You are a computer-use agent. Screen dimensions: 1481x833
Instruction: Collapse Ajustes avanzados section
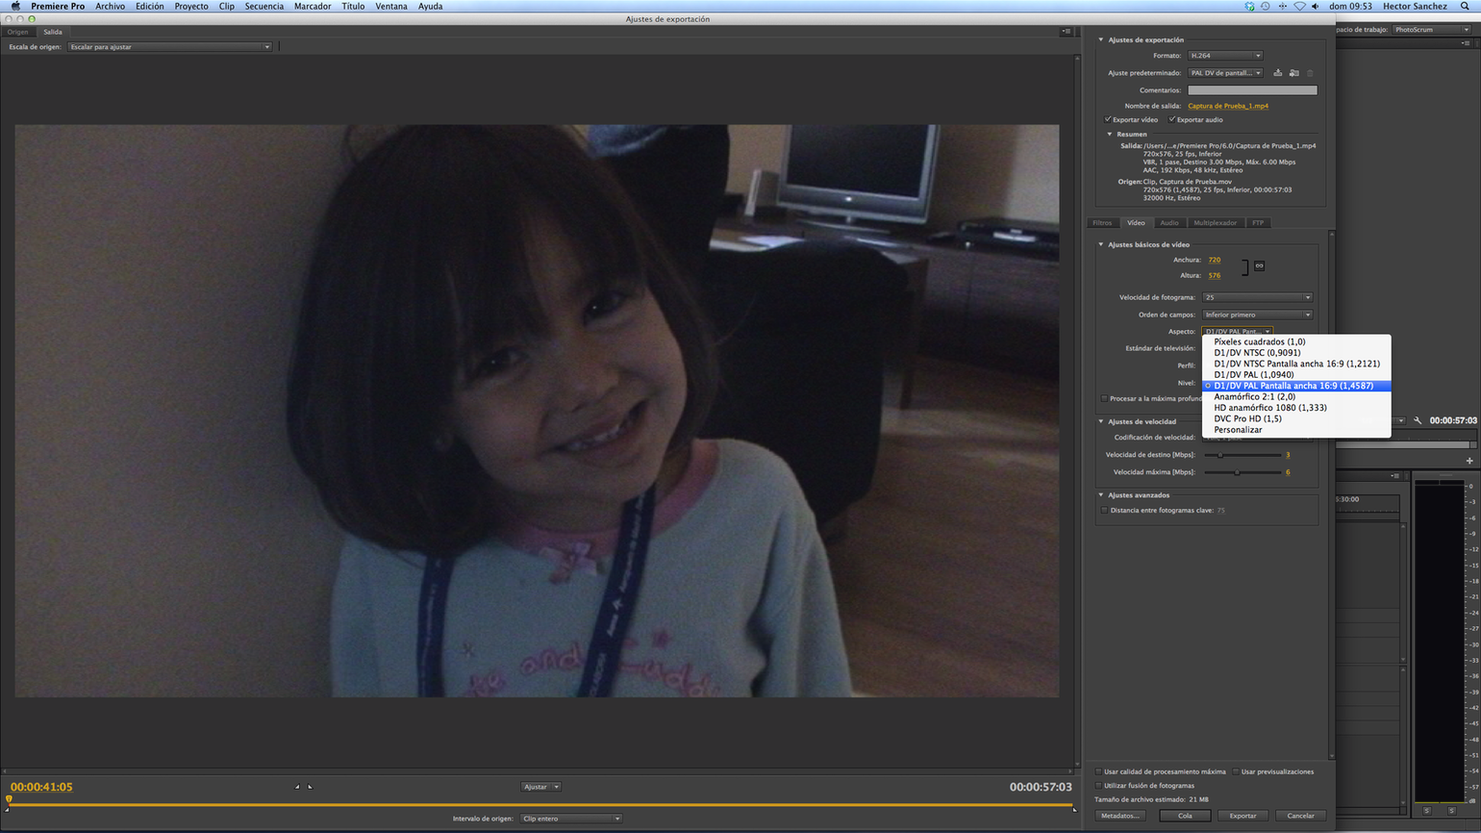pyautogui.click(x=1101, y=495)
